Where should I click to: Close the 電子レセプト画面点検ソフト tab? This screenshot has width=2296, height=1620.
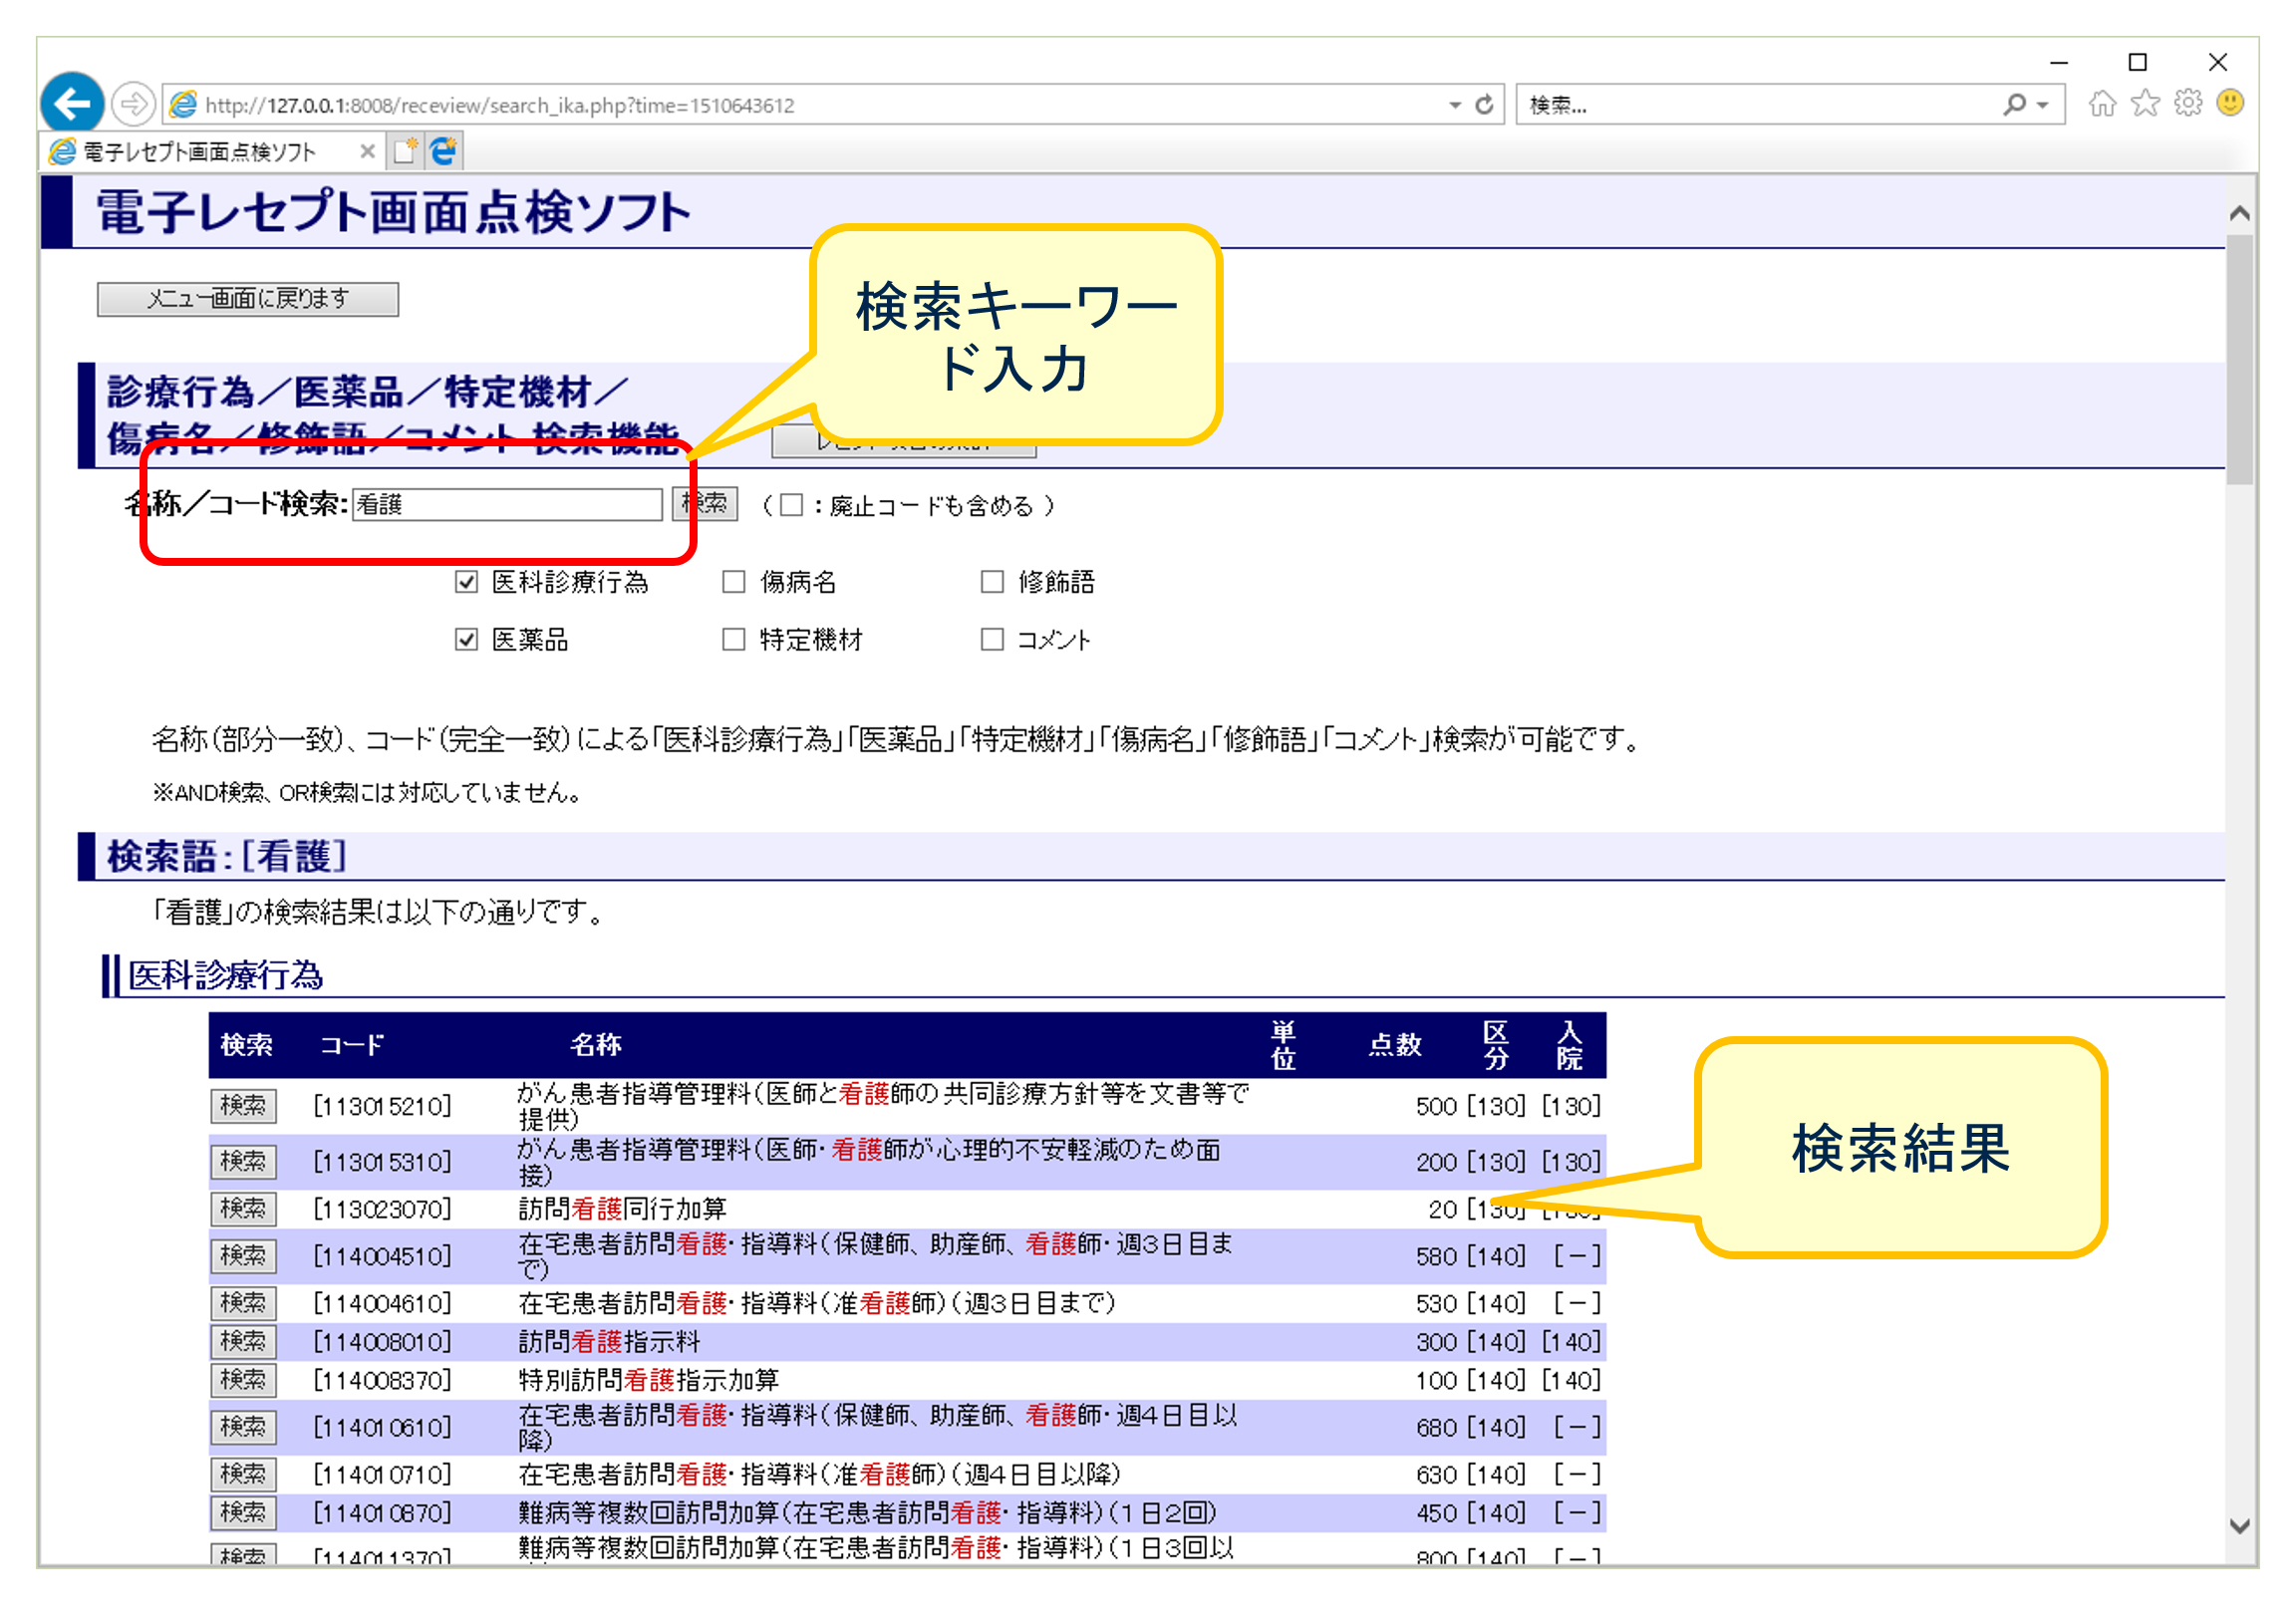pos(367,151)
